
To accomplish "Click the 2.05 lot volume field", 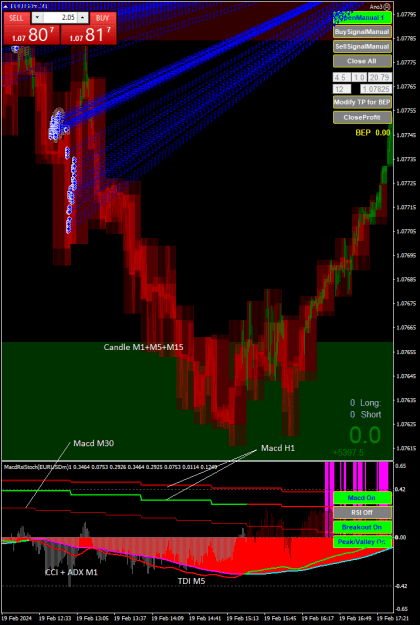I will tap(60, 18).
